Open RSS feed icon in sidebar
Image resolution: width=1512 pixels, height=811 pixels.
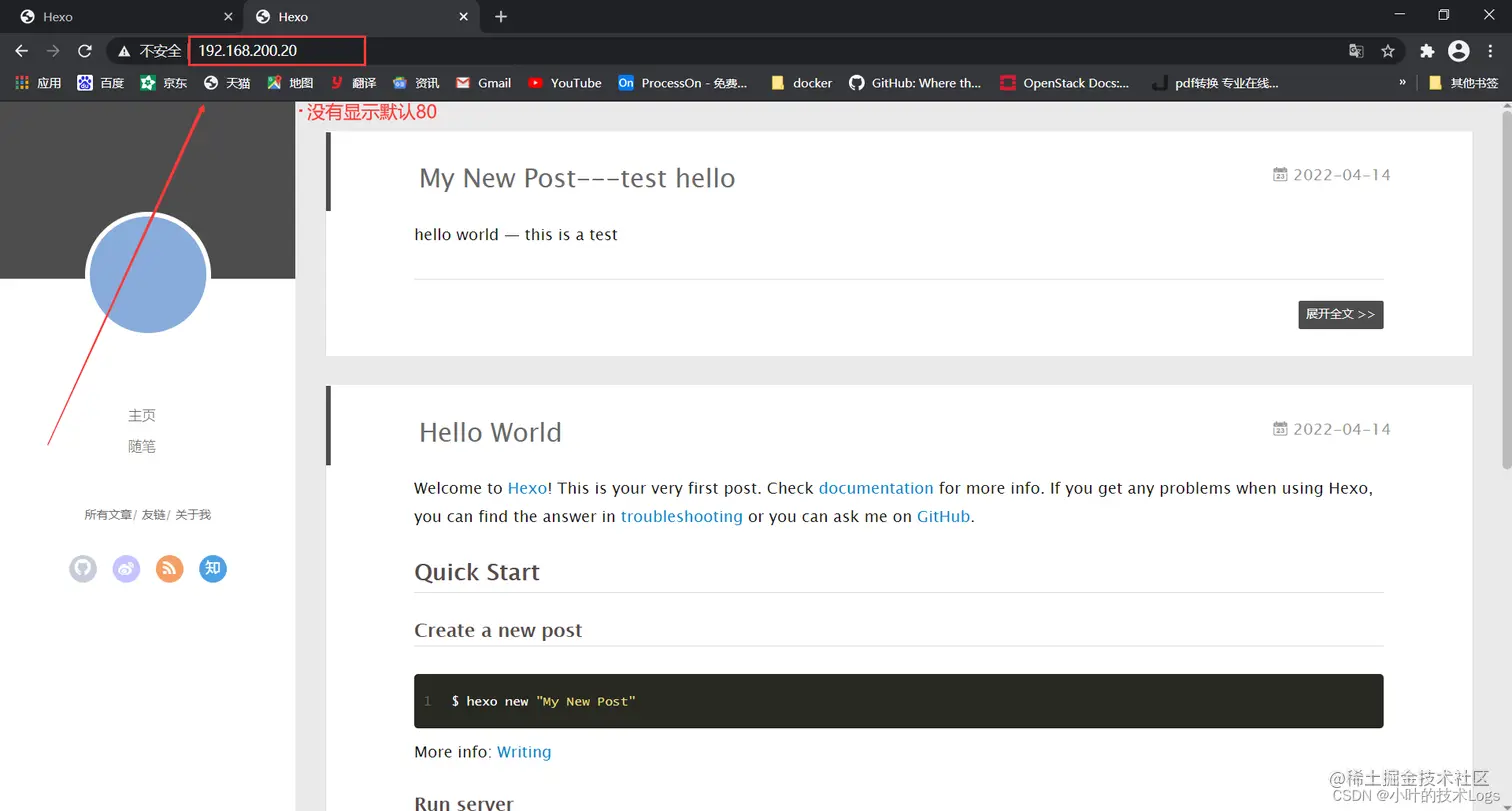coord(170,569)
